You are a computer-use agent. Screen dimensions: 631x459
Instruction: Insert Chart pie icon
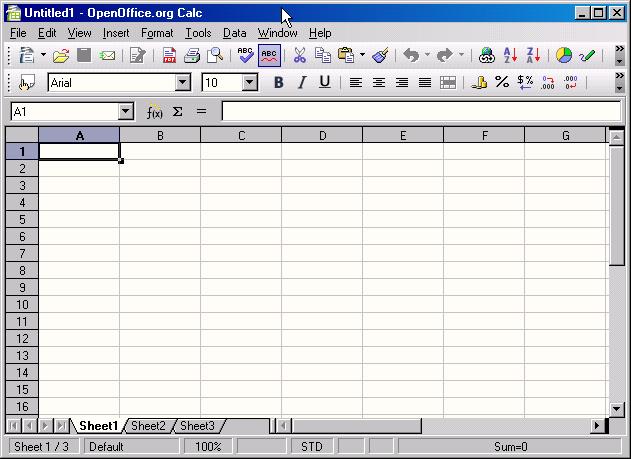pyautogui.click(x=564, y=55)
